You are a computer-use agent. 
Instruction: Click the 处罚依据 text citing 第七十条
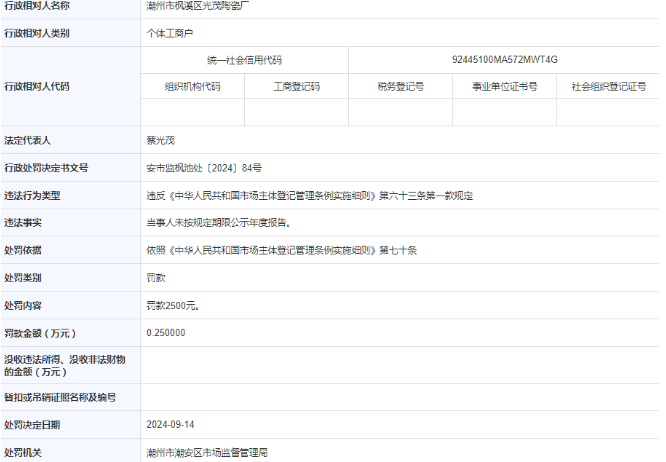tap(281, 249)
